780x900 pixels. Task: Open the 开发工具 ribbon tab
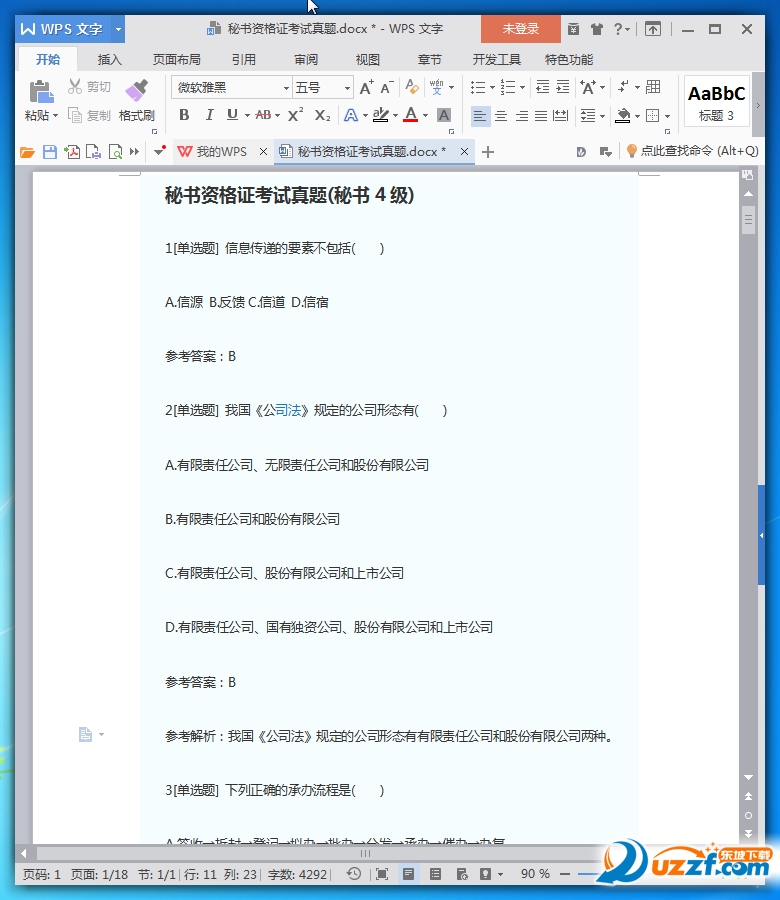497,60
